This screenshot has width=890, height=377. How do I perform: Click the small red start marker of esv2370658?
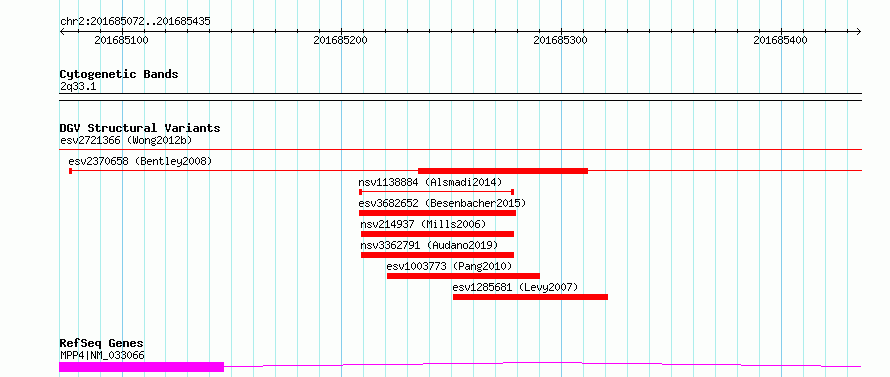coord(70,171)
